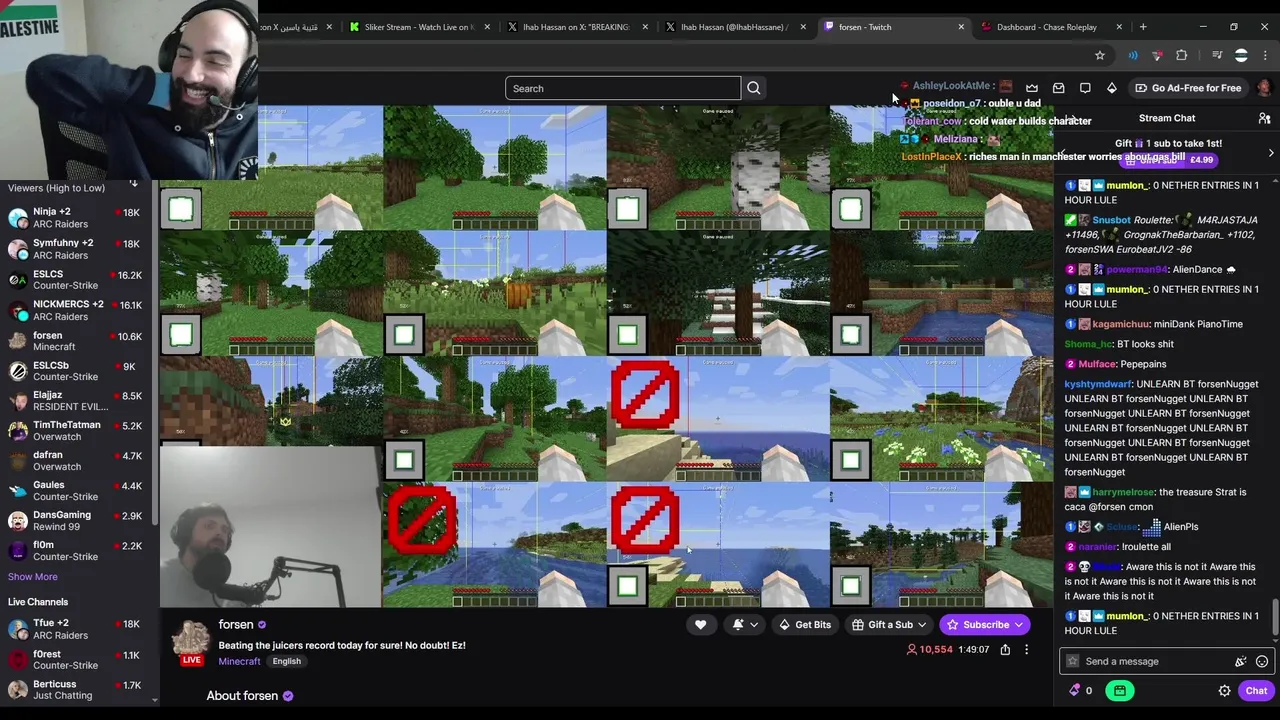
Task: Open Ninja +2 channel in sidebar
Action: click(x=75, y=218)
